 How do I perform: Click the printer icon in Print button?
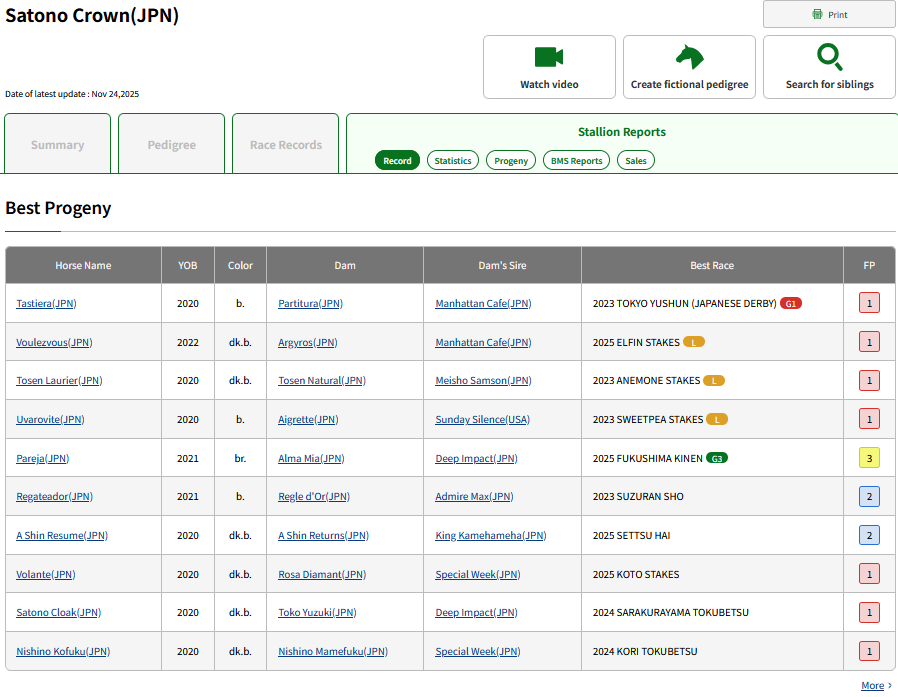pyautogui.click(x=817, y=14)
